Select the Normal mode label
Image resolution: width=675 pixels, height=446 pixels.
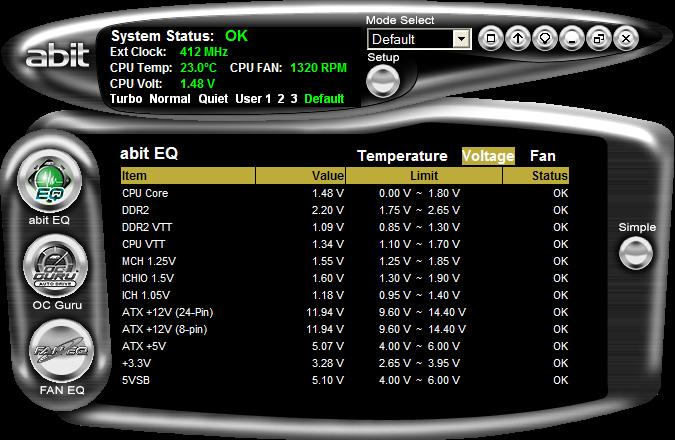point(170,99)
